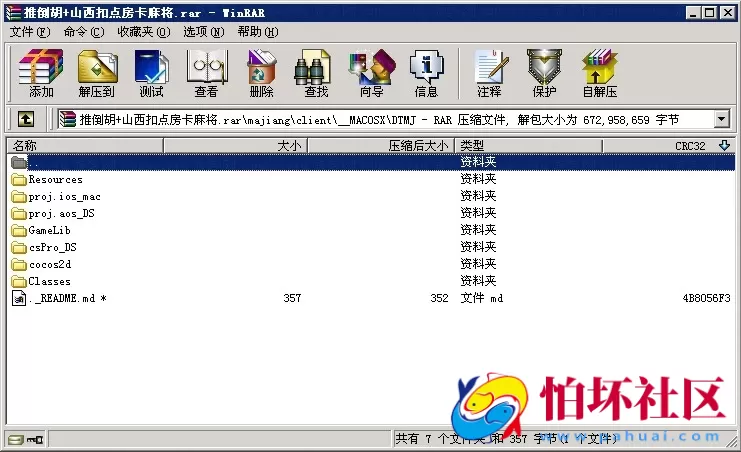Select the Classes folder name
Screen dimensions: 741x452
point(49,282)
